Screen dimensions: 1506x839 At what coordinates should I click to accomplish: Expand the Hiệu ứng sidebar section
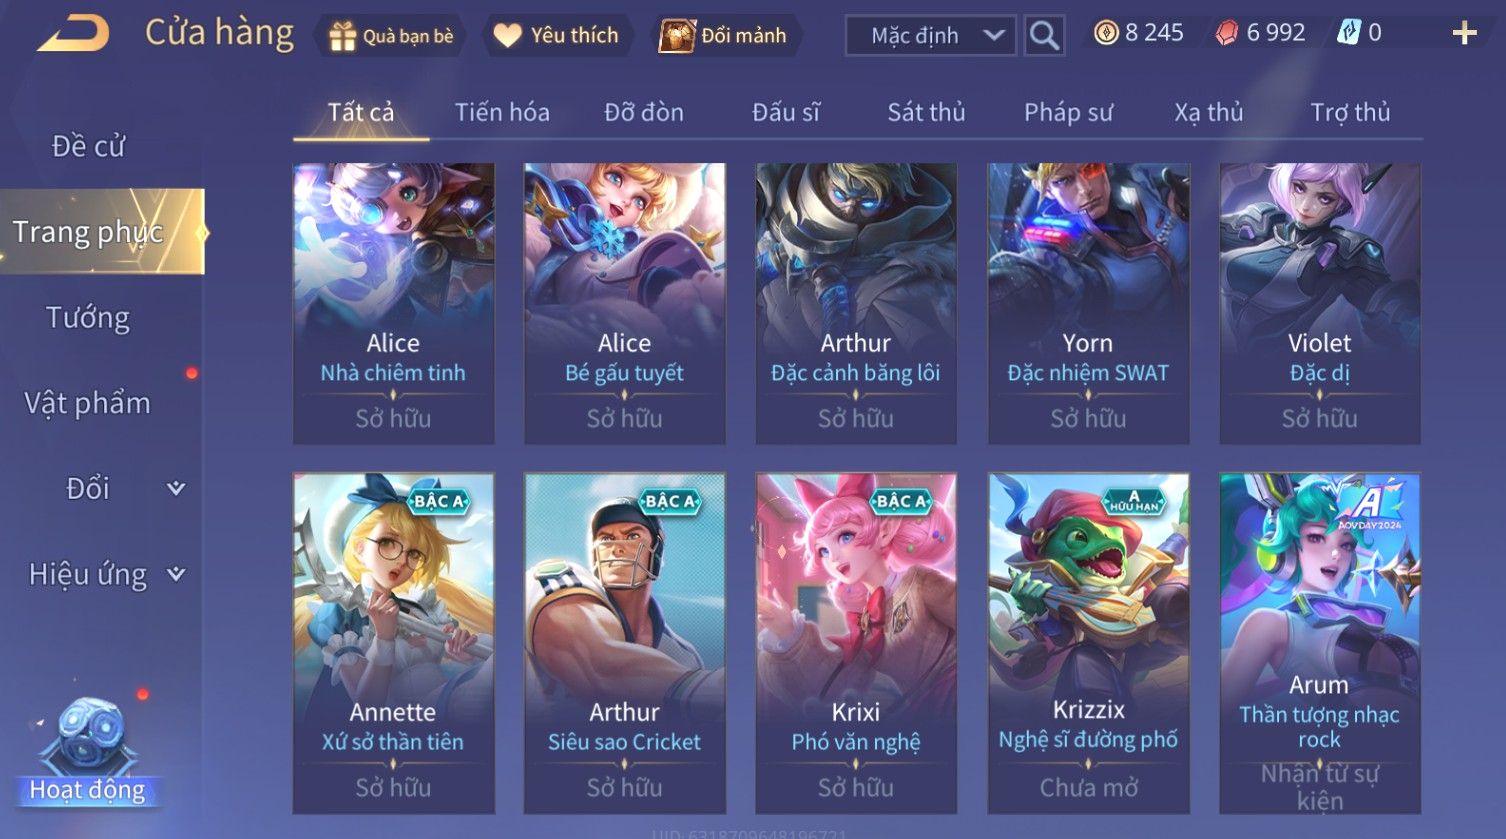coord(176,574)
